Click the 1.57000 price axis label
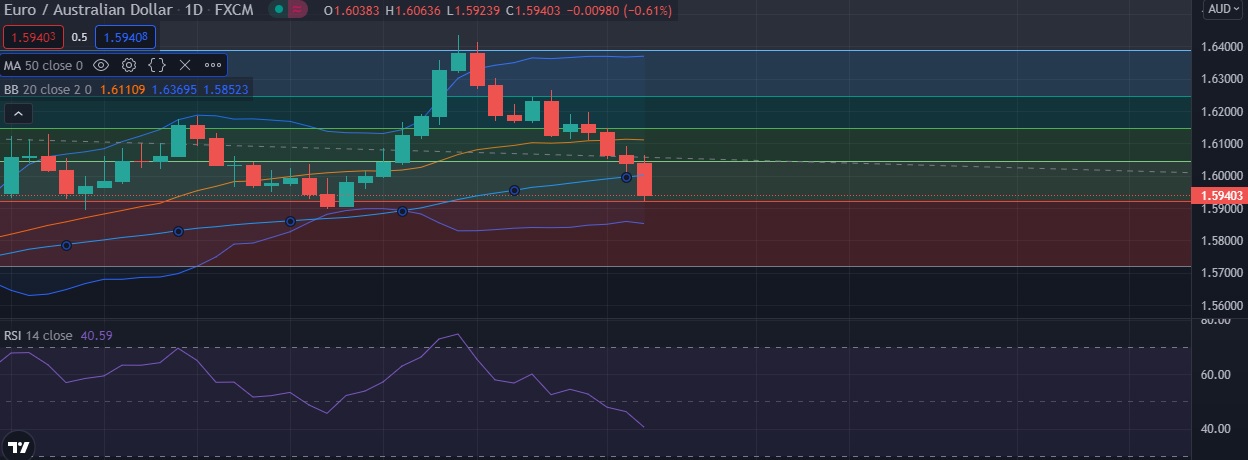The height and width of the screenshot is (460, 1248). point(1221,273)
